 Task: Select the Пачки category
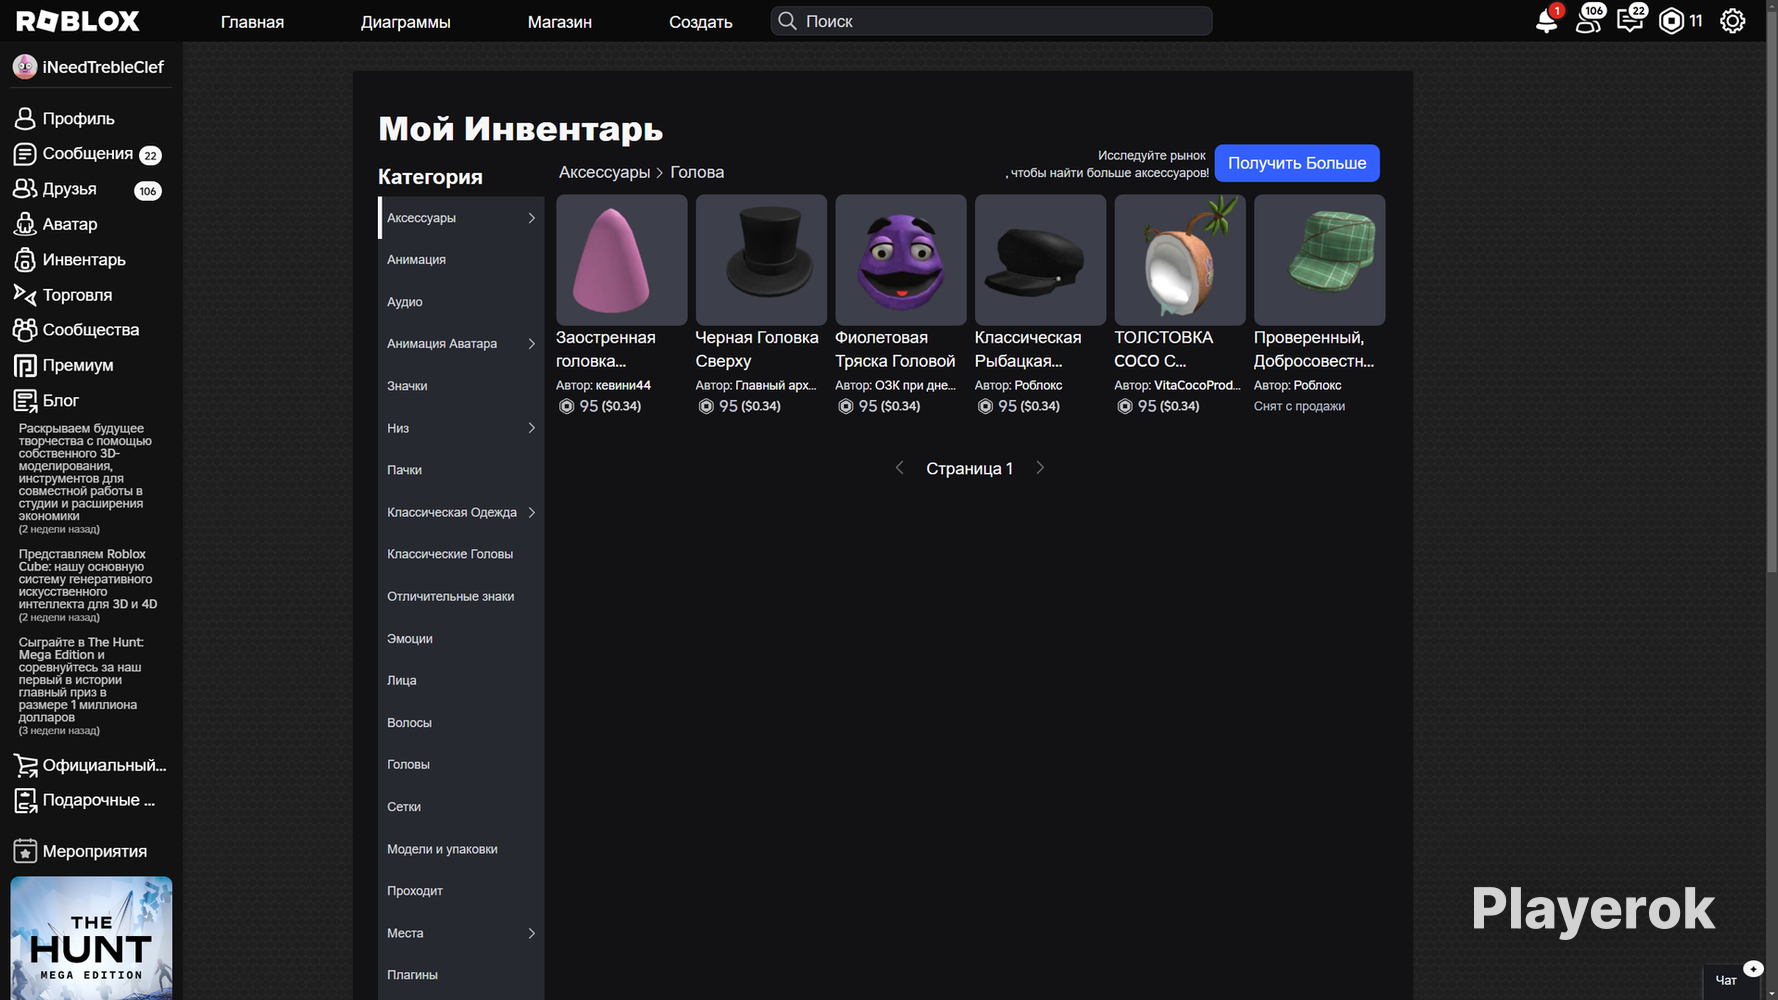coord(461,470)
